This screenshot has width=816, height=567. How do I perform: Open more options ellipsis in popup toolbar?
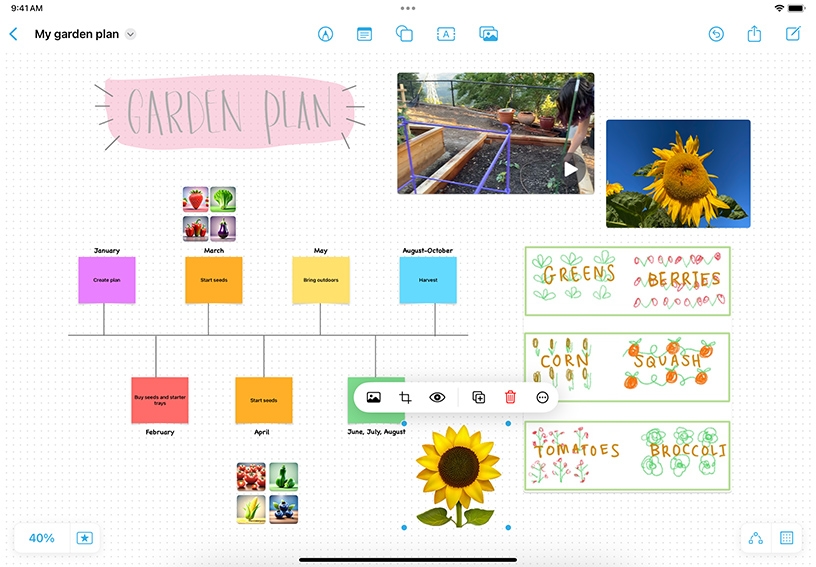tap(542, 397)
